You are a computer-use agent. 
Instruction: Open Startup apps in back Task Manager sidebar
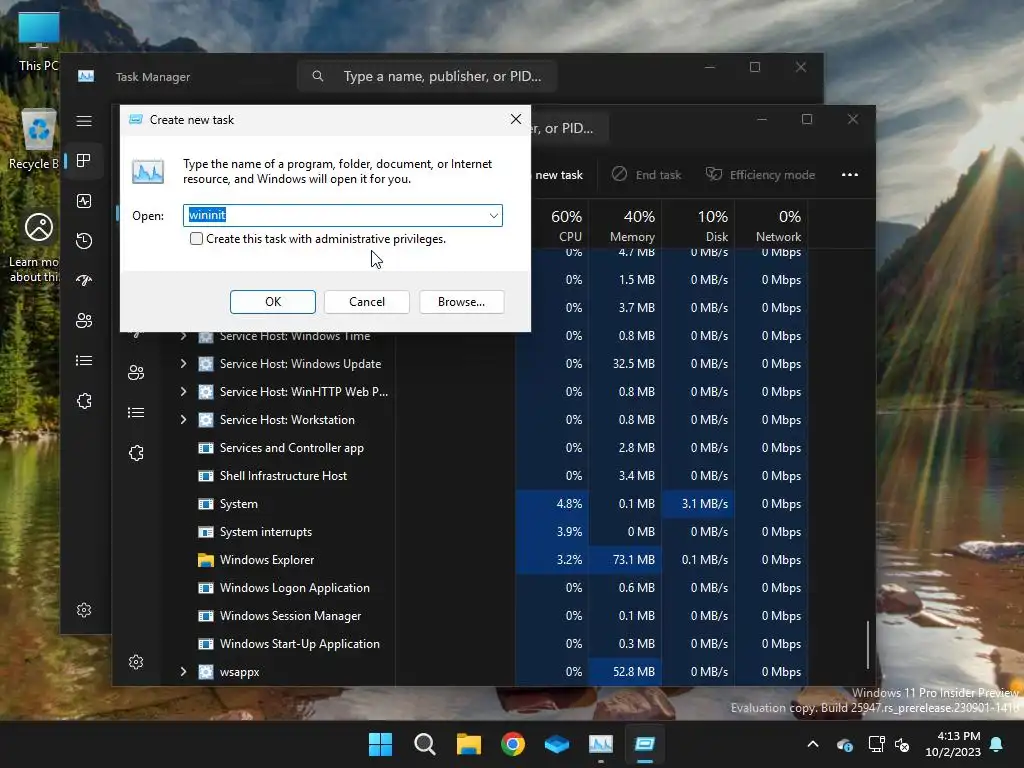pos(84,281)
